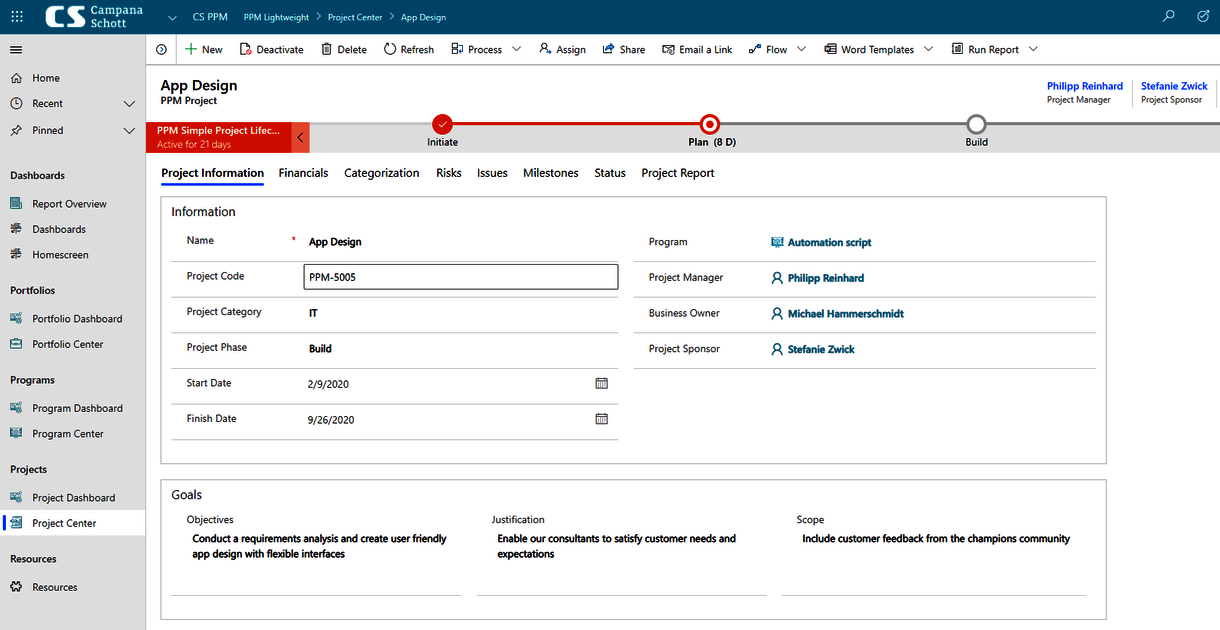Click the Project Category value IT
The width and height of the screenshot is (1220, 630).
[313, 313]
